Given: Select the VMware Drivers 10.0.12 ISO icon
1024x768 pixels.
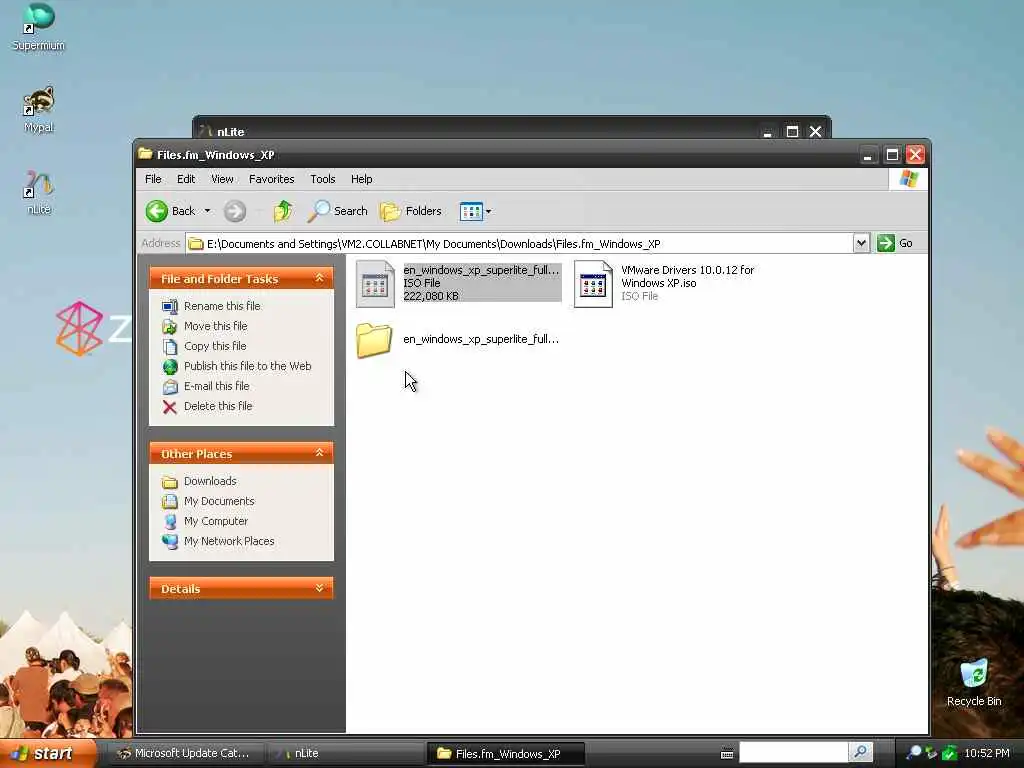Looking at the screenshot, I should pyautogui.click(x=593, y=283).
